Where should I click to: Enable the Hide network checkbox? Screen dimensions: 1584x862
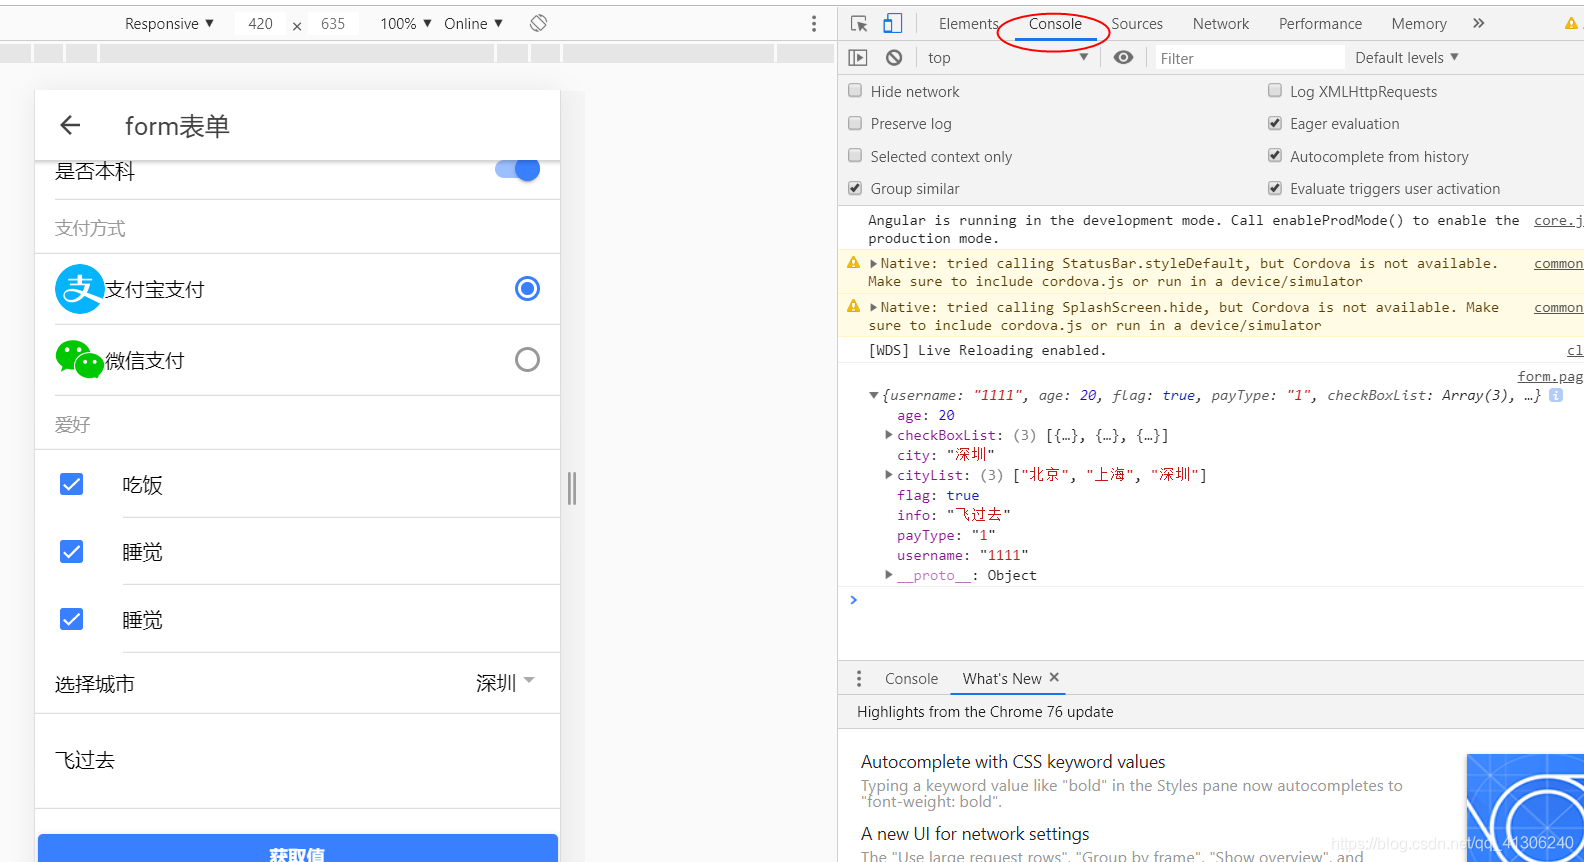pos(855,90)
